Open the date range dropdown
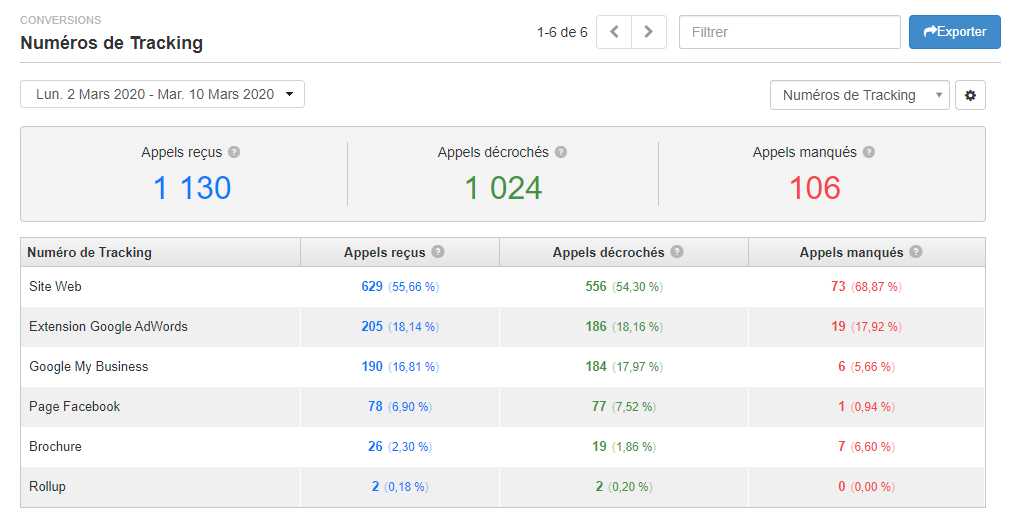The image size is (1020, 531). click(162, 94)
